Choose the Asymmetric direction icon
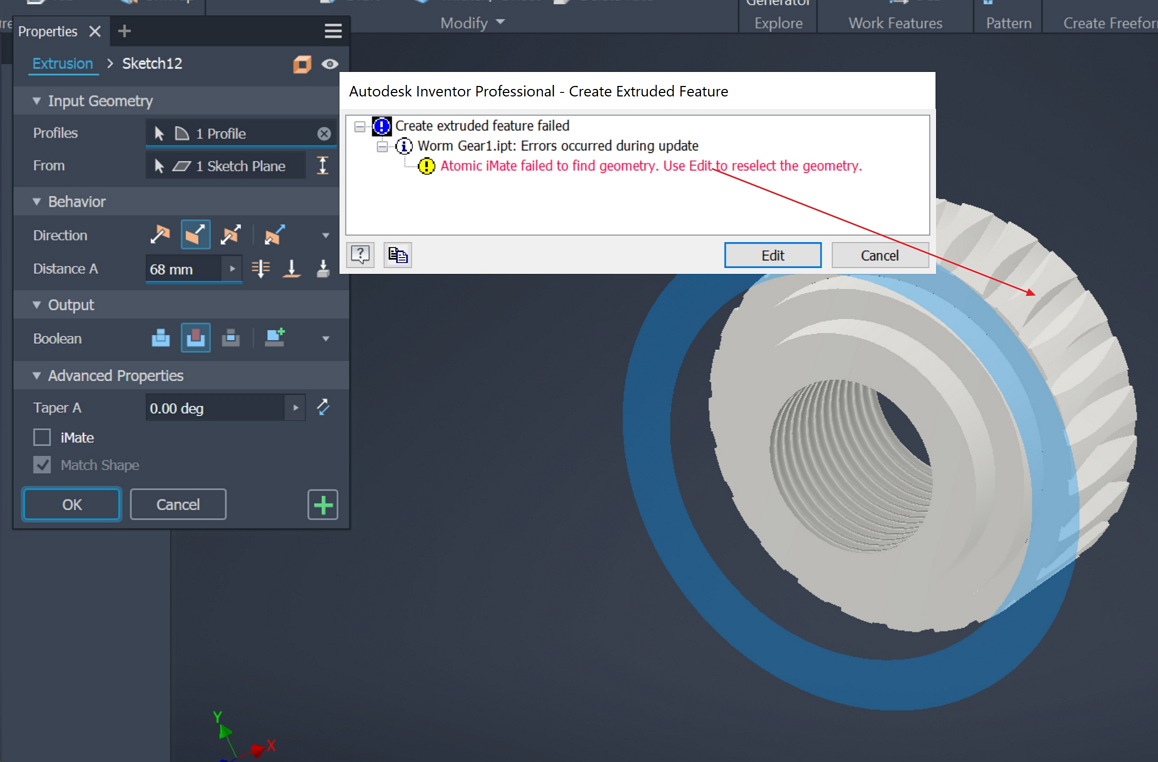The height and width of the screenshot is (762, 1158). (274, 235)
